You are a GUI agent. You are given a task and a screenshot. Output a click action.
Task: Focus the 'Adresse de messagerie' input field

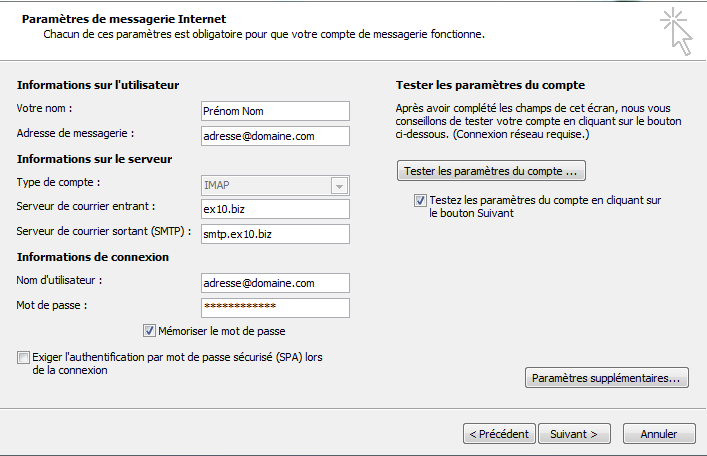[274, 135]
